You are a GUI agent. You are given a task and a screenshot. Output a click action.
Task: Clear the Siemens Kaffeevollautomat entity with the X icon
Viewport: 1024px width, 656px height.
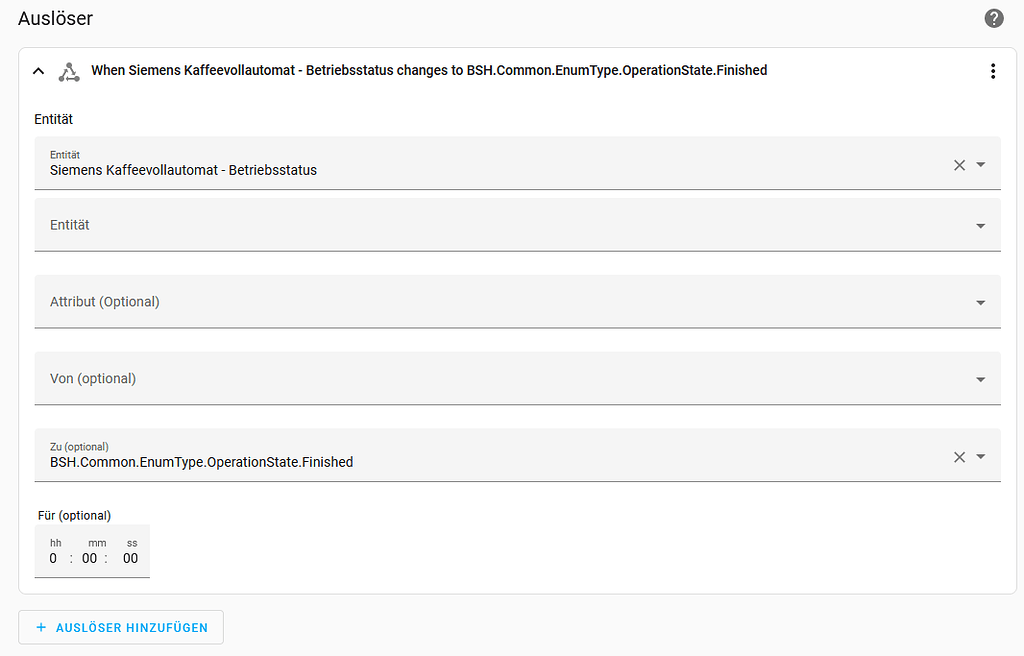[x=959, y=165]
